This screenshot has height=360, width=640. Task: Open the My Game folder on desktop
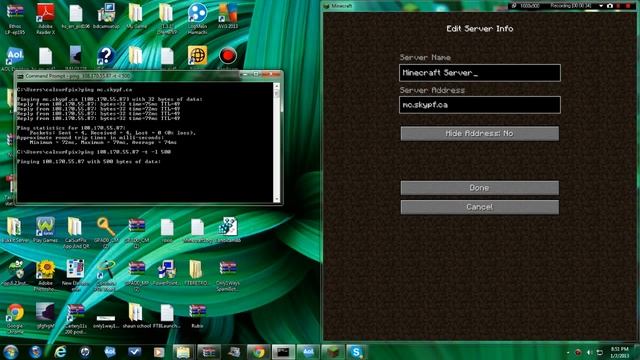coord(136,16)
